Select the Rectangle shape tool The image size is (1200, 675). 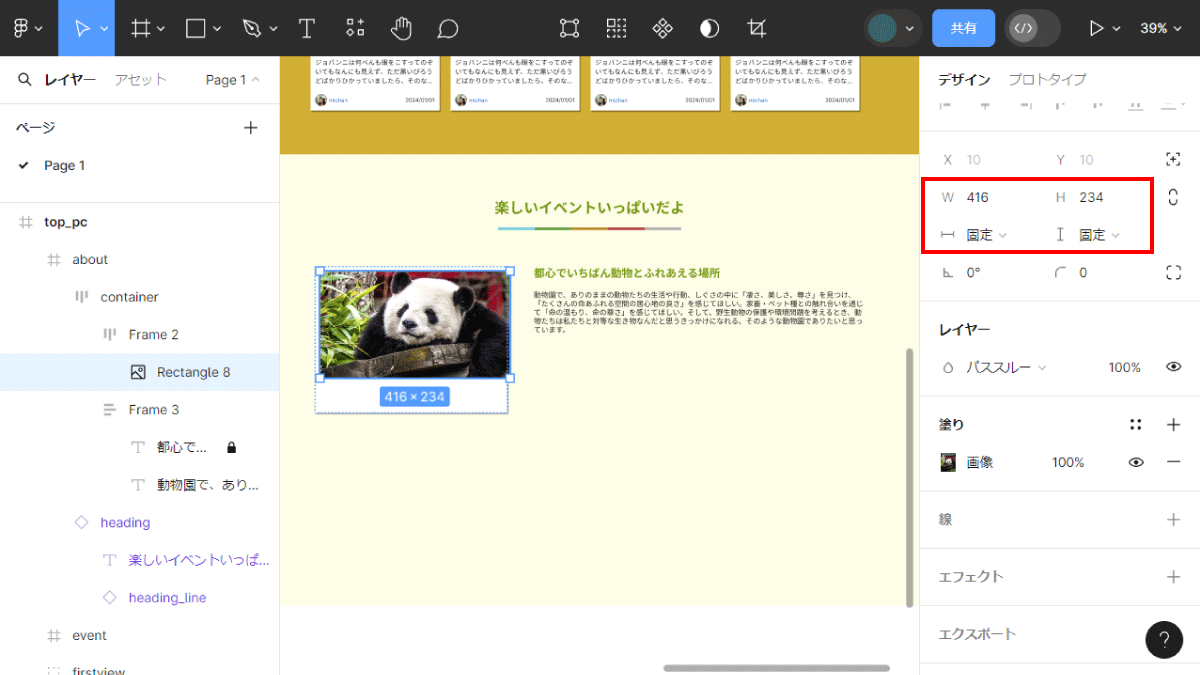pyautogui.click(x=196, y=28)
